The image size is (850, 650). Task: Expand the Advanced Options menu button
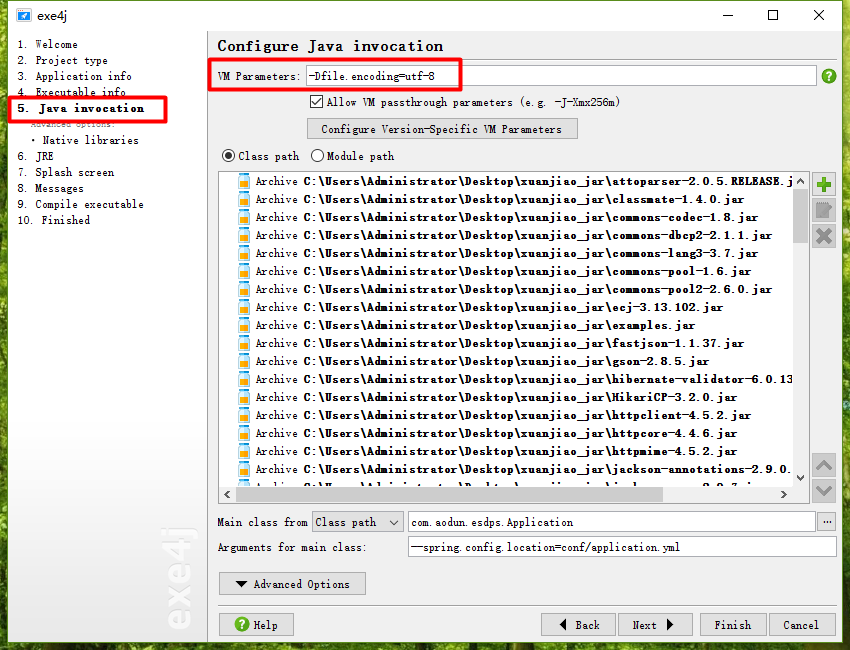(x=292, y=584)
